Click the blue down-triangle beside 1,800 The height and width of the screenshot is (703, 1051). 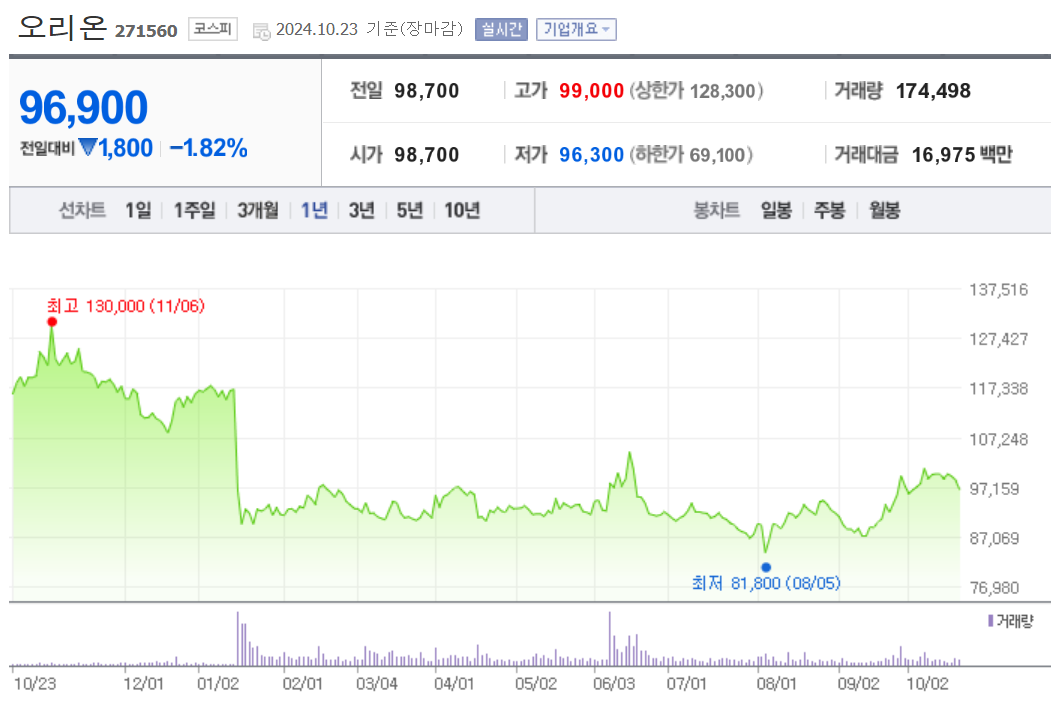(x=88, y=147)
